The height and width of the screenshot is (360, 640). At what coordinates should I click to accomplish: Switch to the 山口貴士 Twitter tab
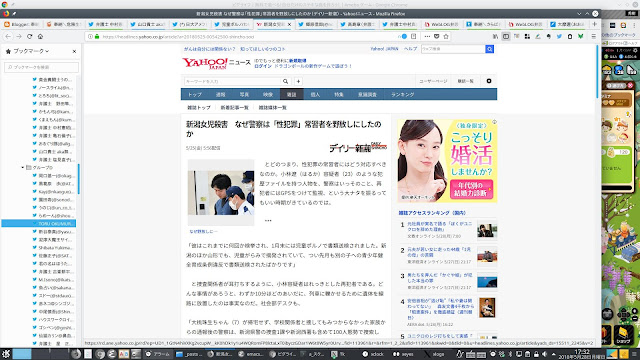click(x=148, y=24)
